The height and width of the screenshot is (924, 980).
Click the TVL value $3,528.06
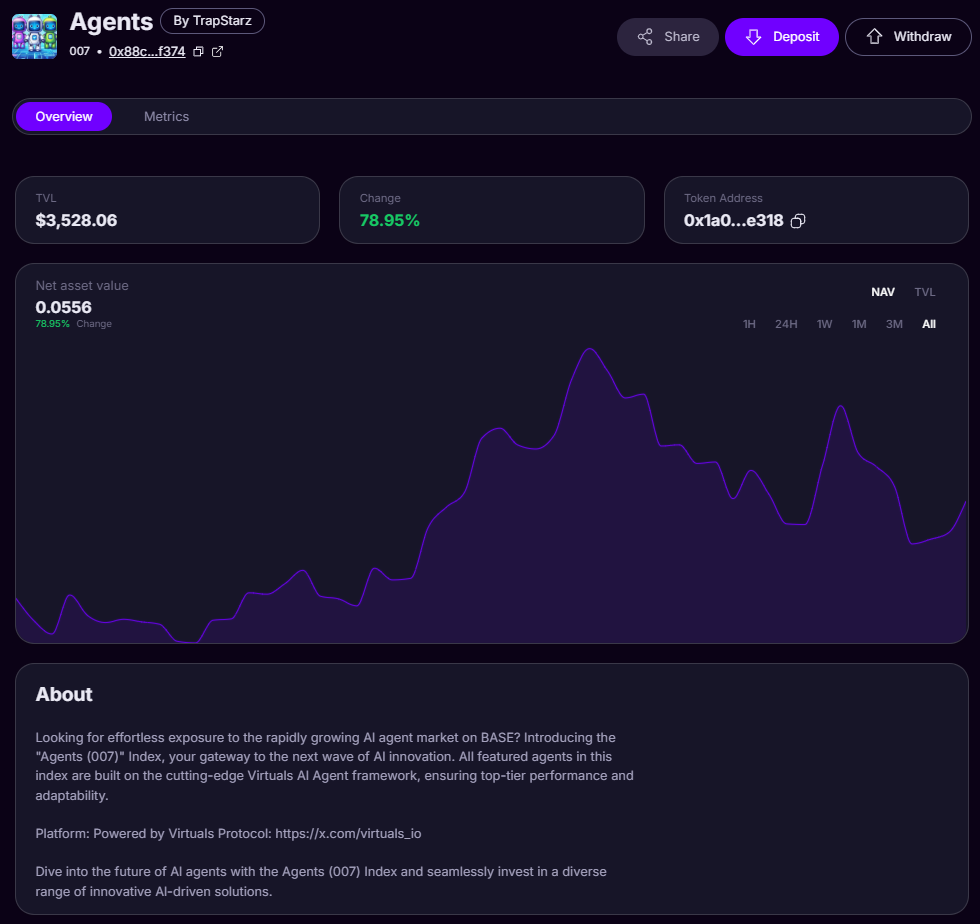point(76,220)
